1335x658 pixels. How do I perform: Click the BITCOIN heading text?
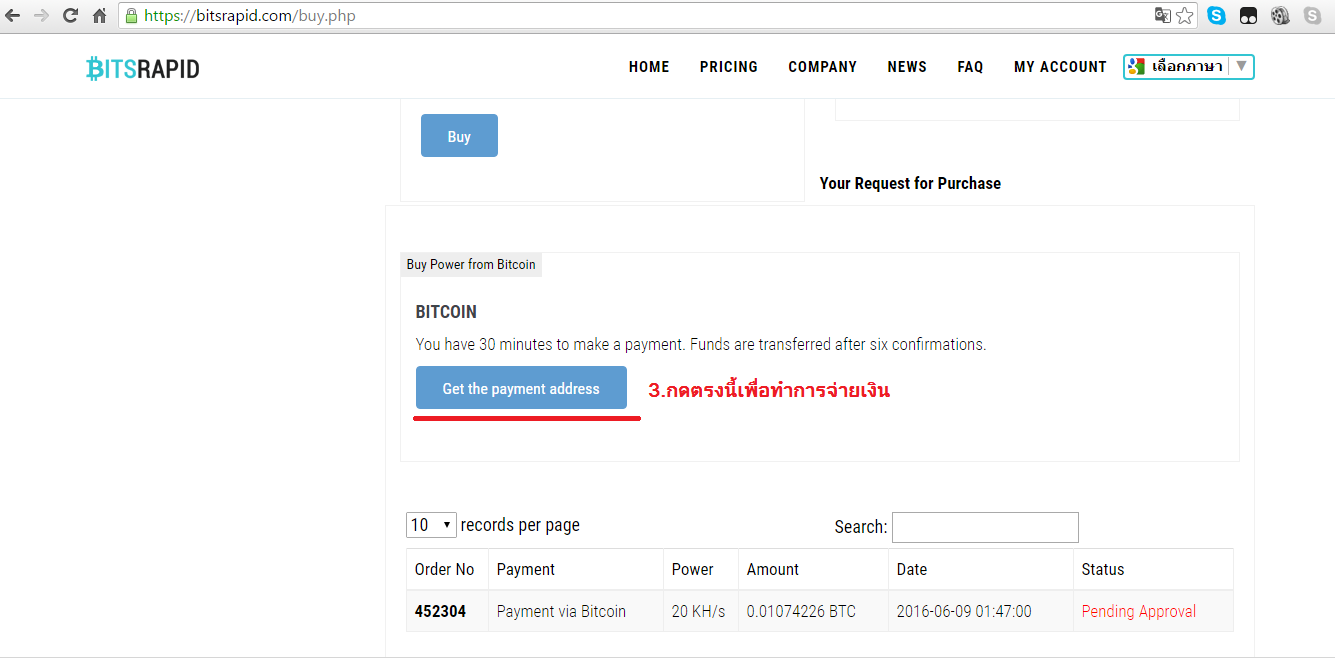(446, 312)
